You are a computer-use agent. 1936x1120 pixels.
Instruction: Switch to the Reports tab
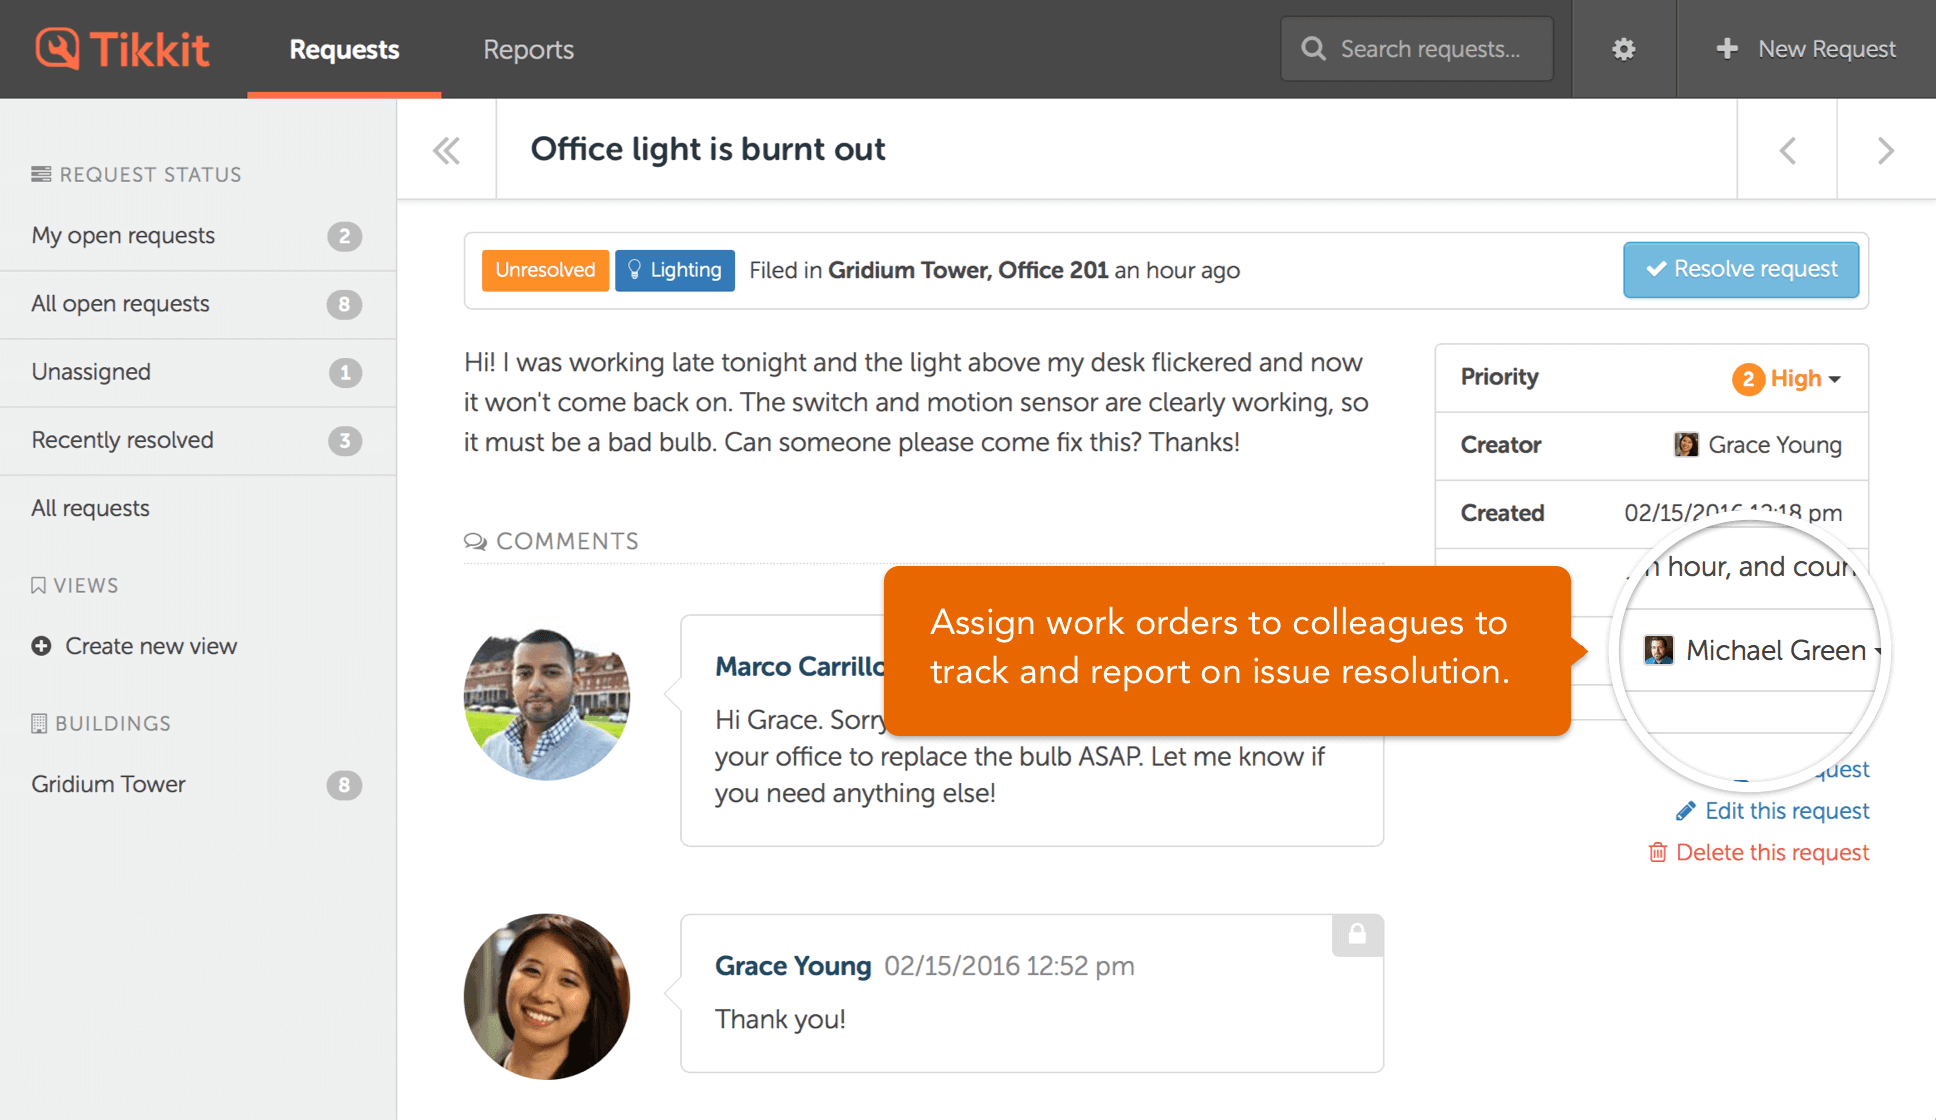point(528,49)
